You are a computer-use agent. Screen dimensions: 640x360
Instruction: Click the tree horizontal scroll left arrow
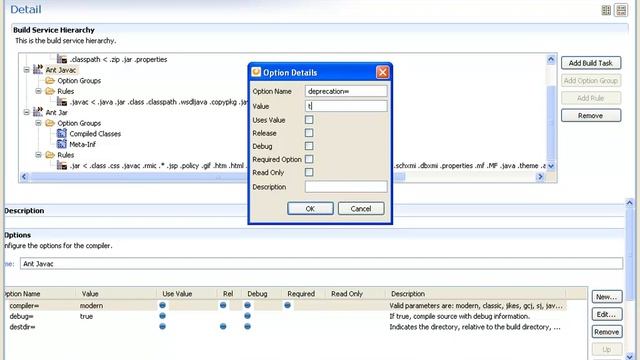[24, 176]
